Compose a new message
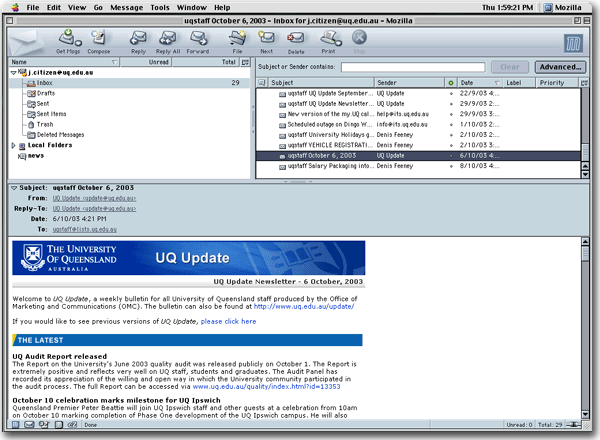The height and width of the screenshot is (440, 600). (99, 40)
